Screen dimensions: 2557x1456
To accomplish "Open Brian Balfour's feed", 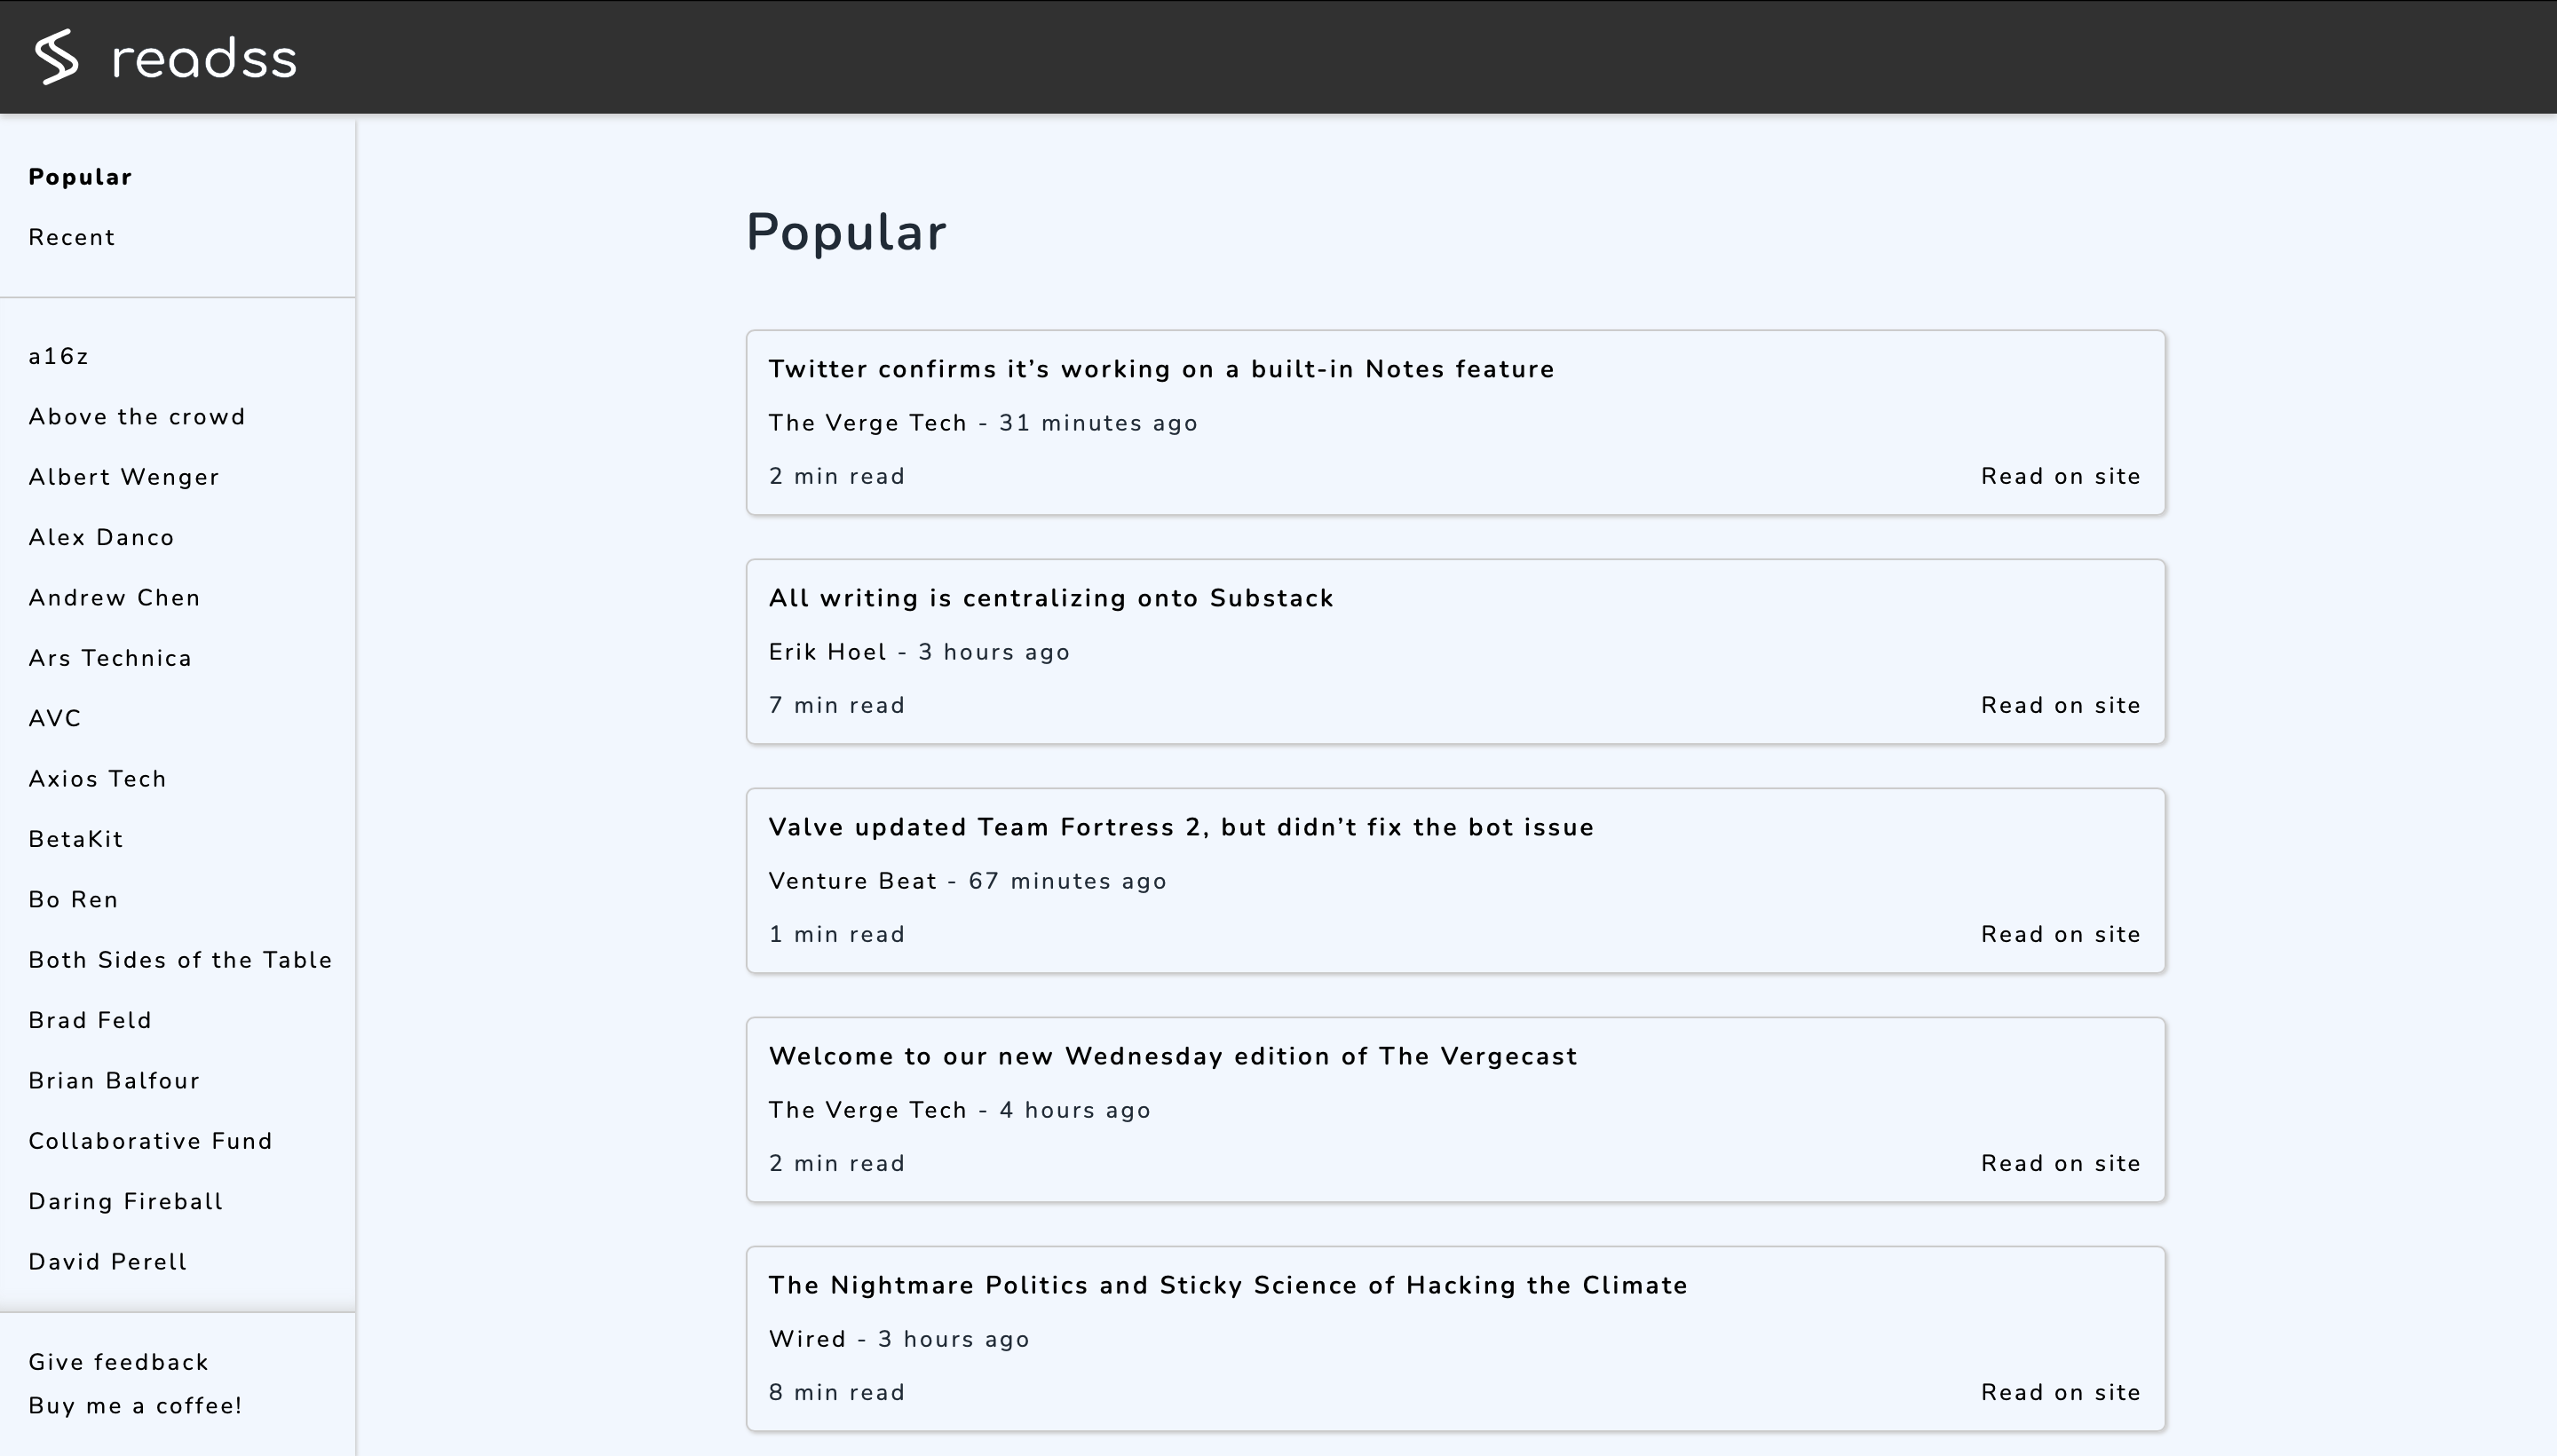I will 115,1081.
